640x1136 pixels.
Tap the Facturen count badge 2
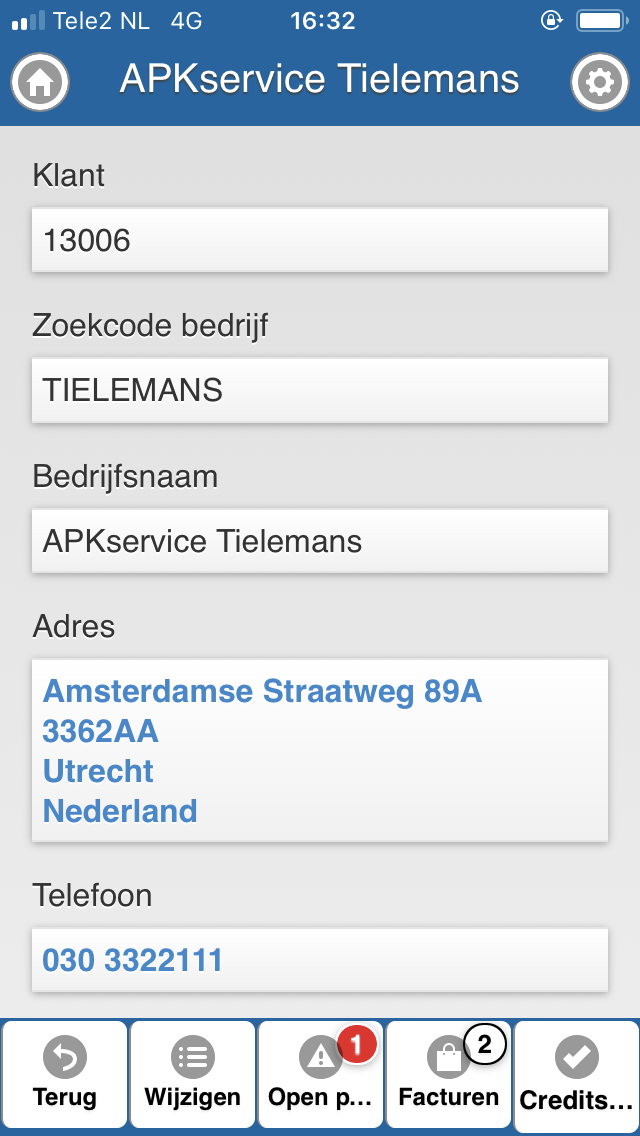[x=484, y=1045]
